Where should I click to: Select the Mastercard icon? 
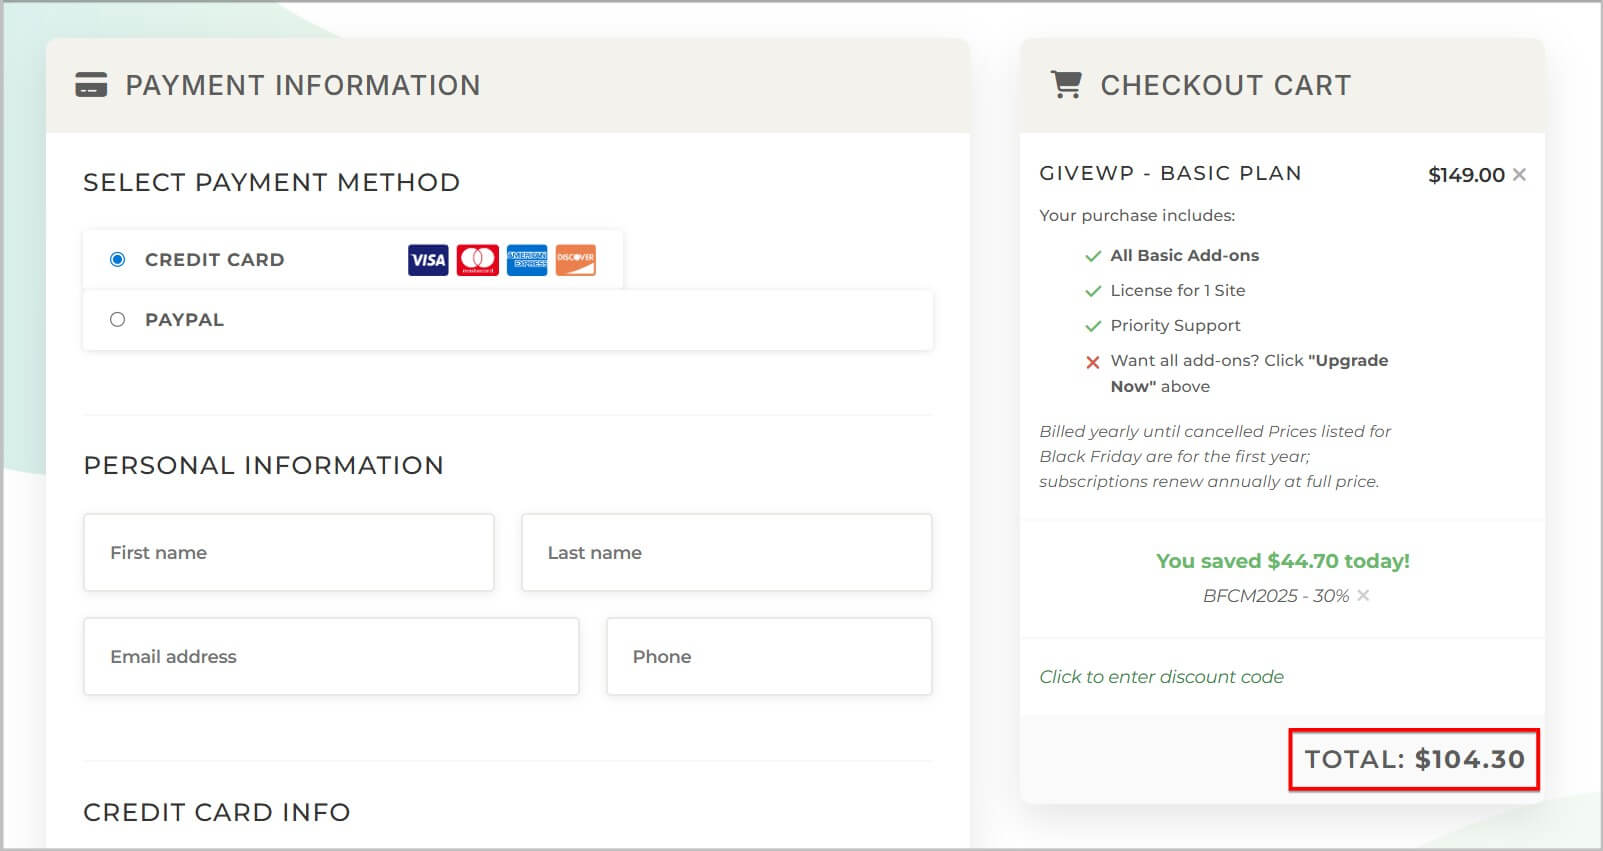[x=477, y=260]
